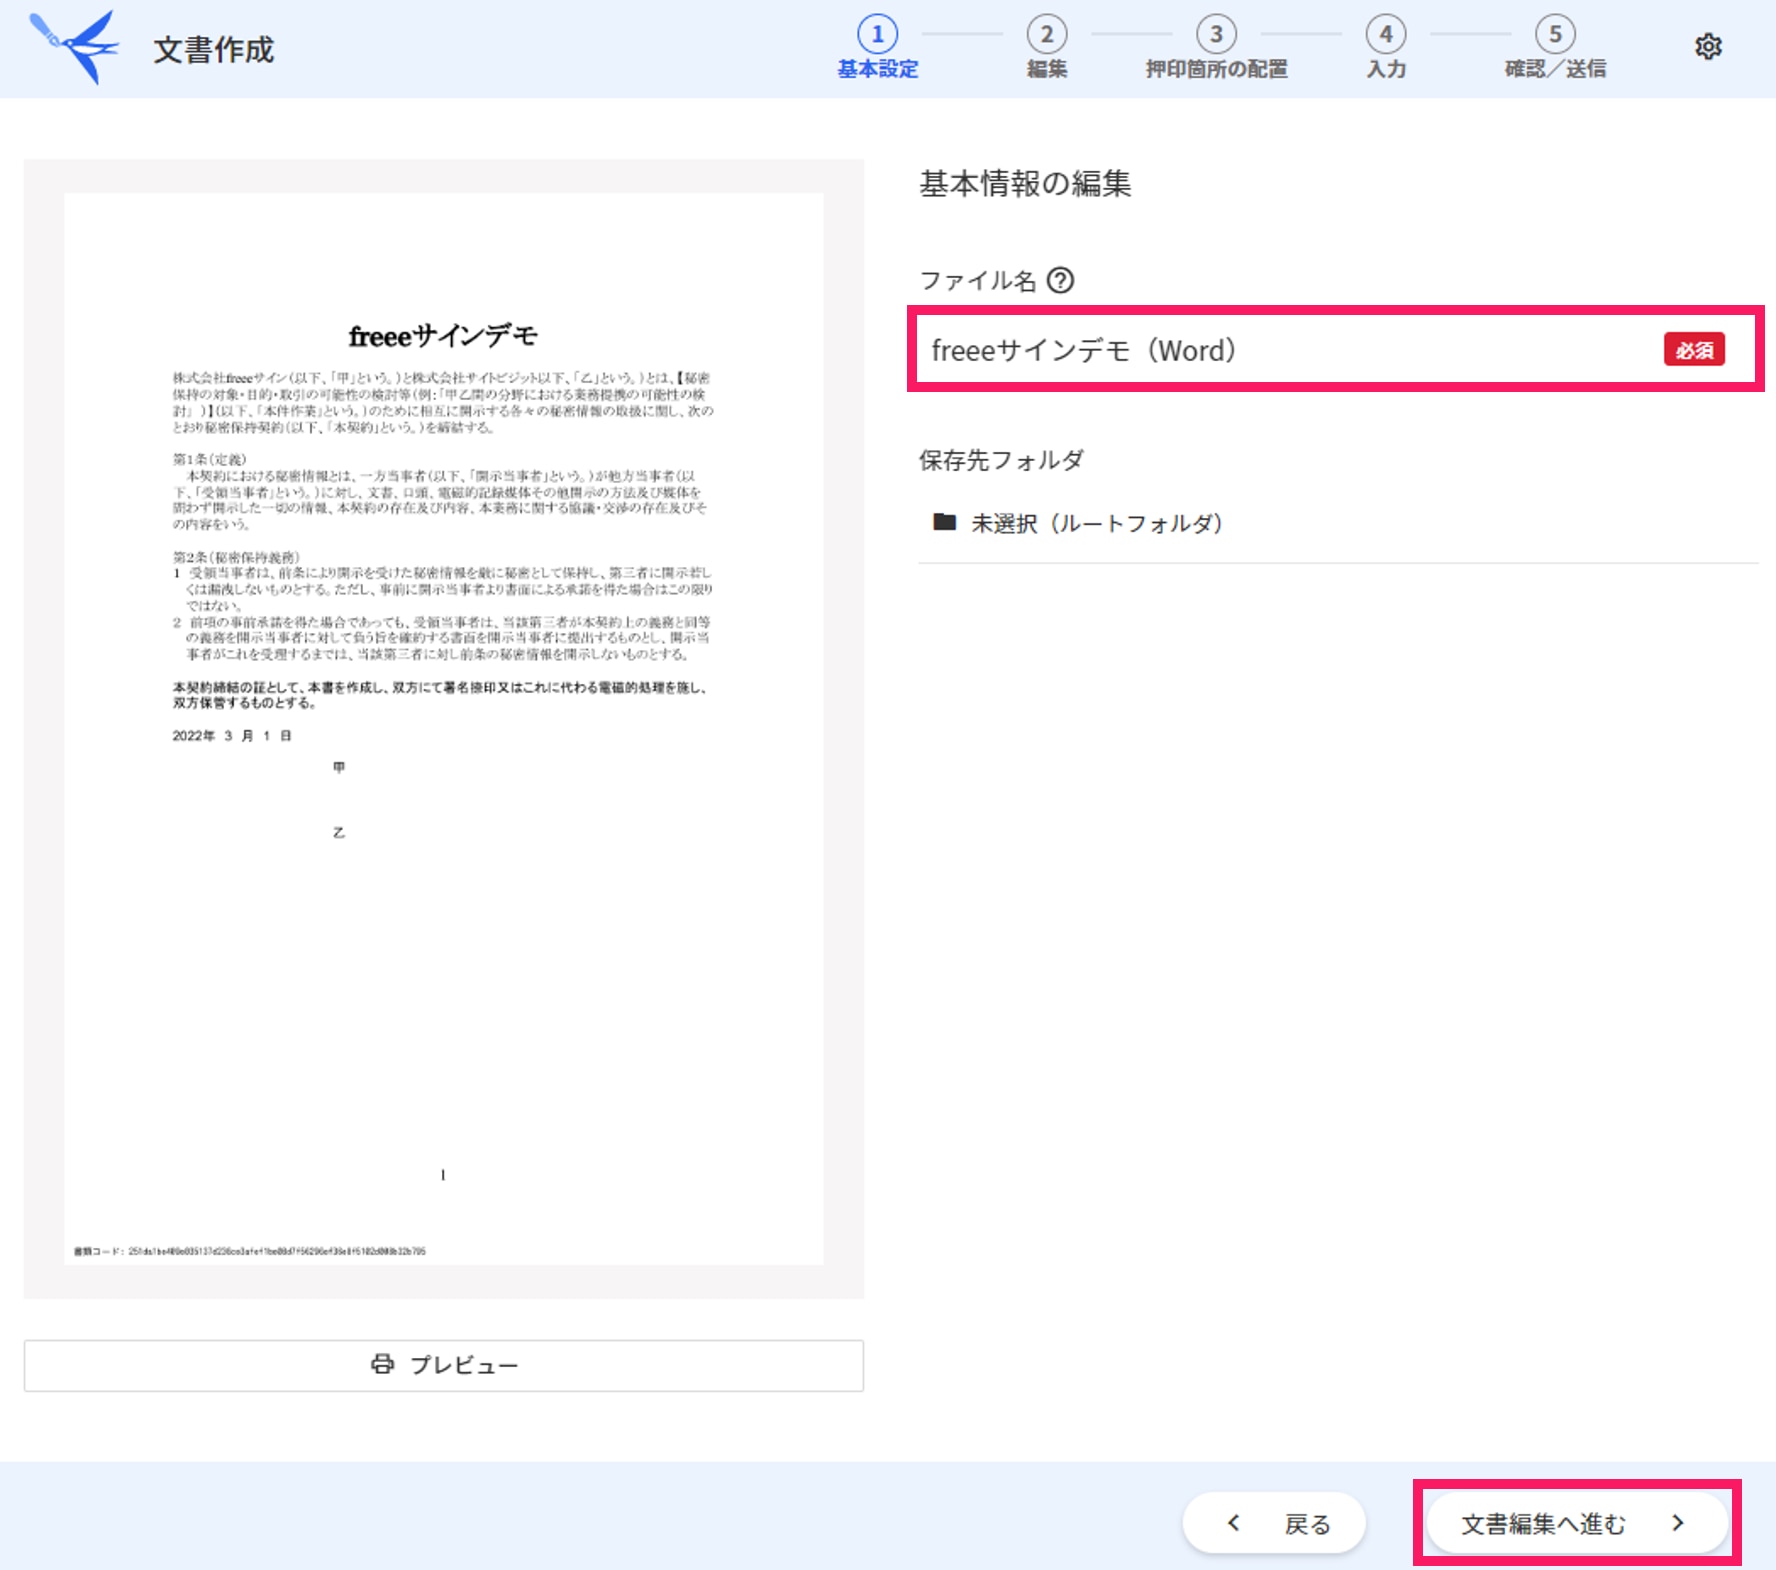The image size is (1776, 1570).
Task: Proceed with 文書編集へ進む button
Action: coord(1577,1523)
